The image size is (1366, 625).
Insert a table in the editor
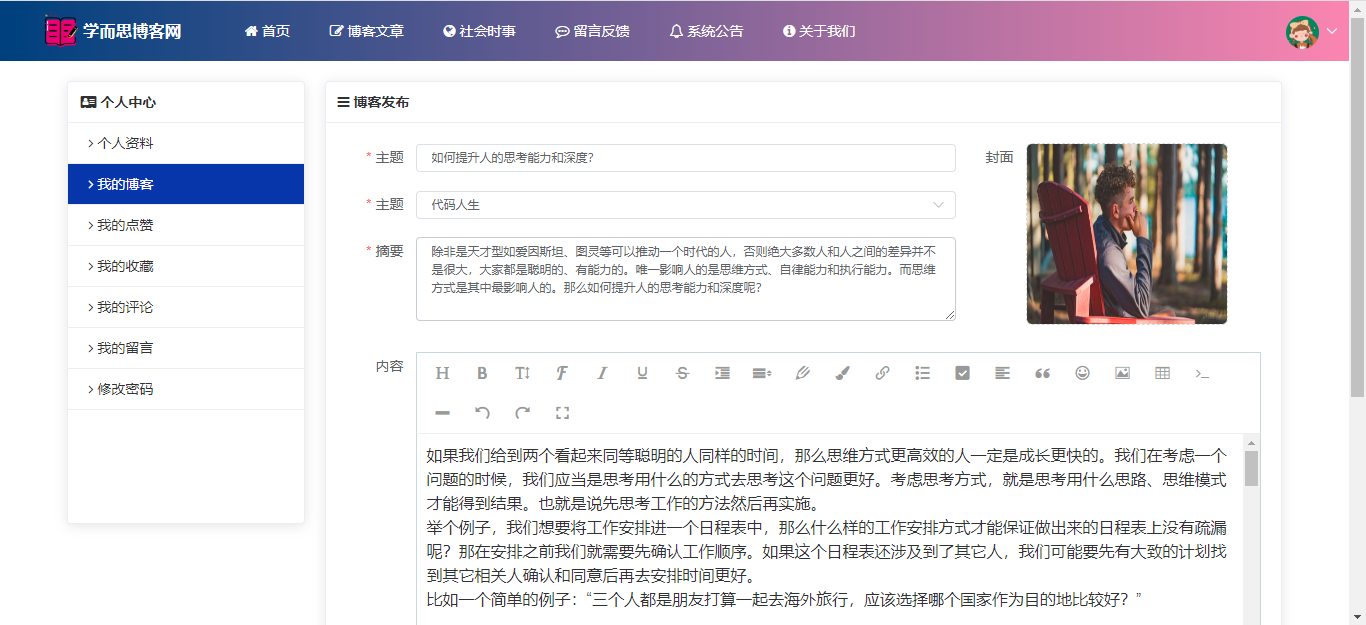click(x=1162, y=373)
